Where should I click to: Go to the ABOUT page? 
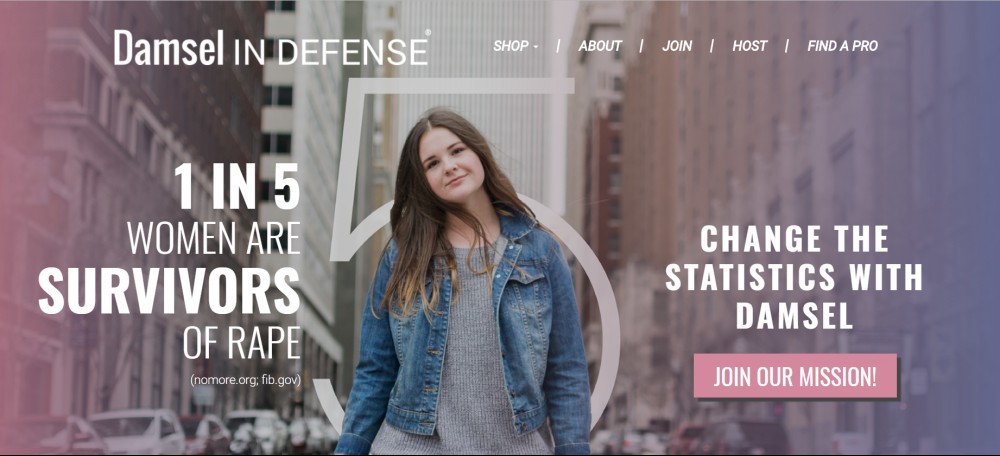point(600,46)
